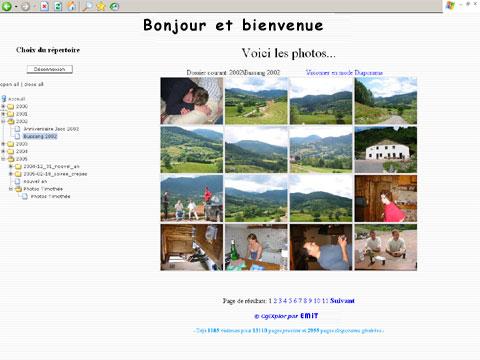
Task: Open thumbnail of man in blue reclining
Action: 321,247
